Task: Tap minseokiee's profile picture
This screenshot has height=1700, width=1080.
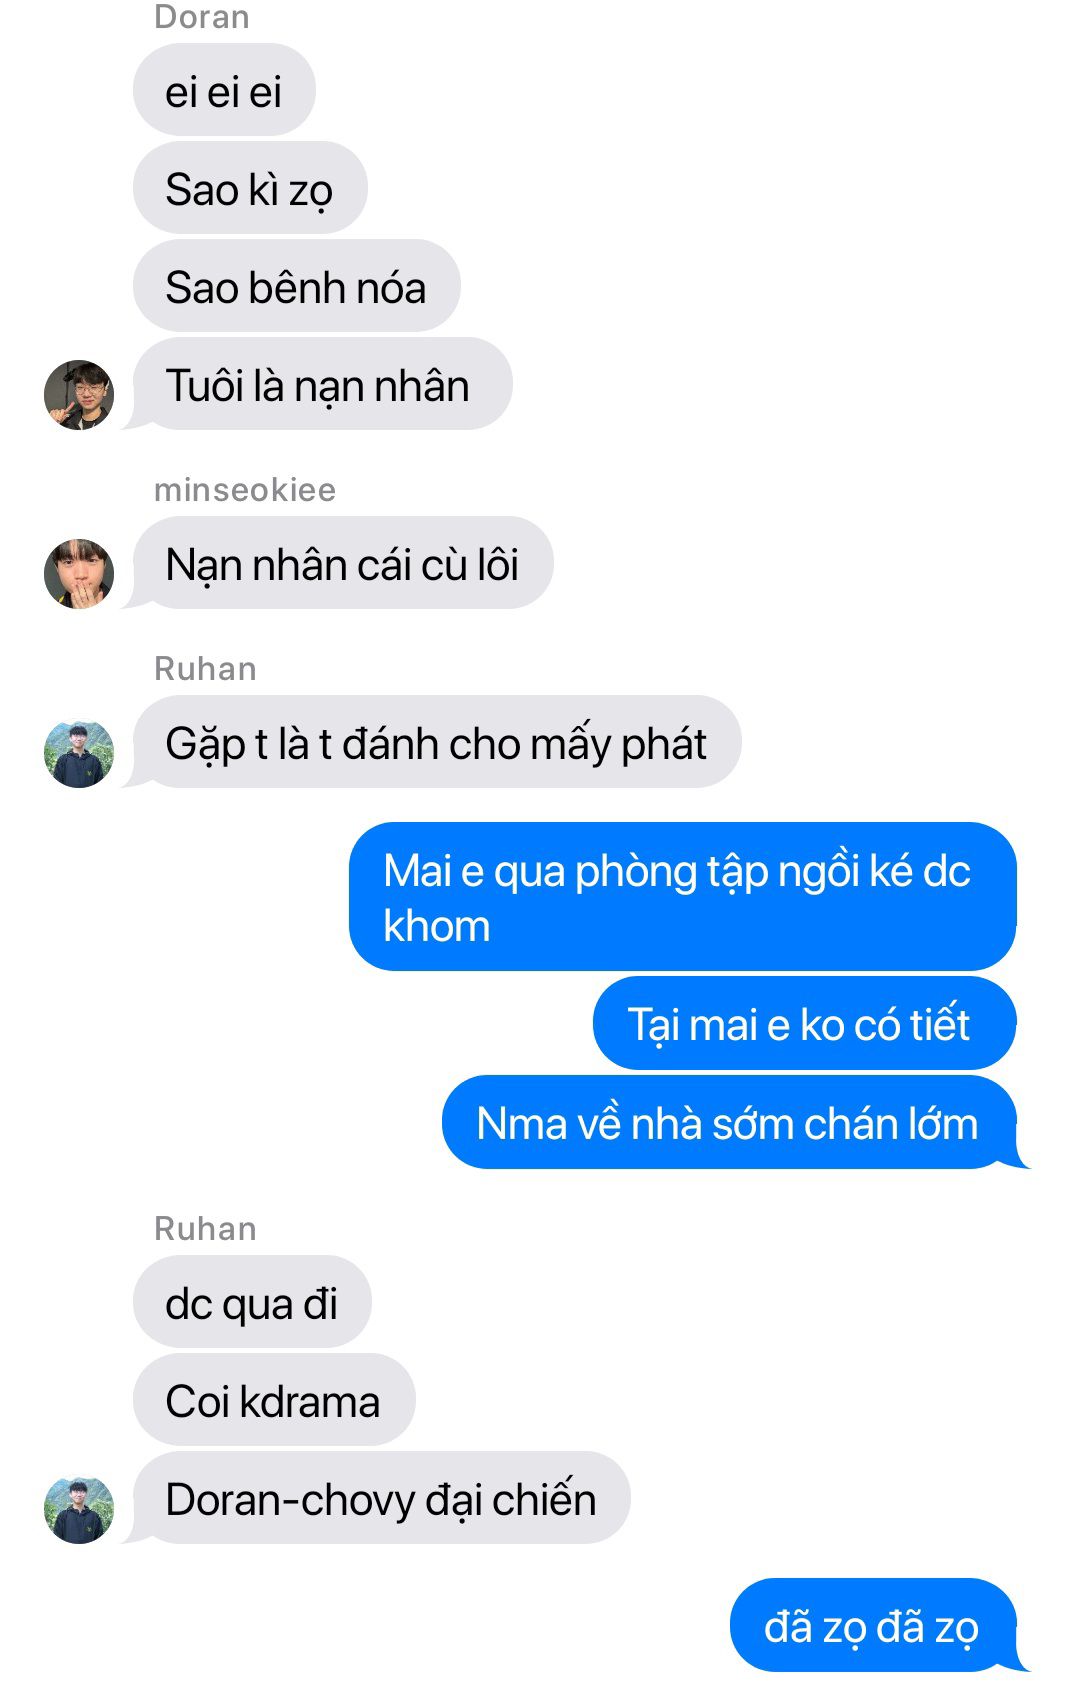Action: [79, 574]
